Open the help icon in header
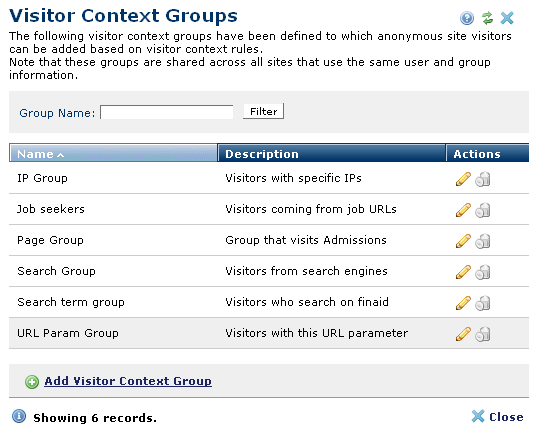This screenshot has width=535, height=436. [x=467, y=18]
